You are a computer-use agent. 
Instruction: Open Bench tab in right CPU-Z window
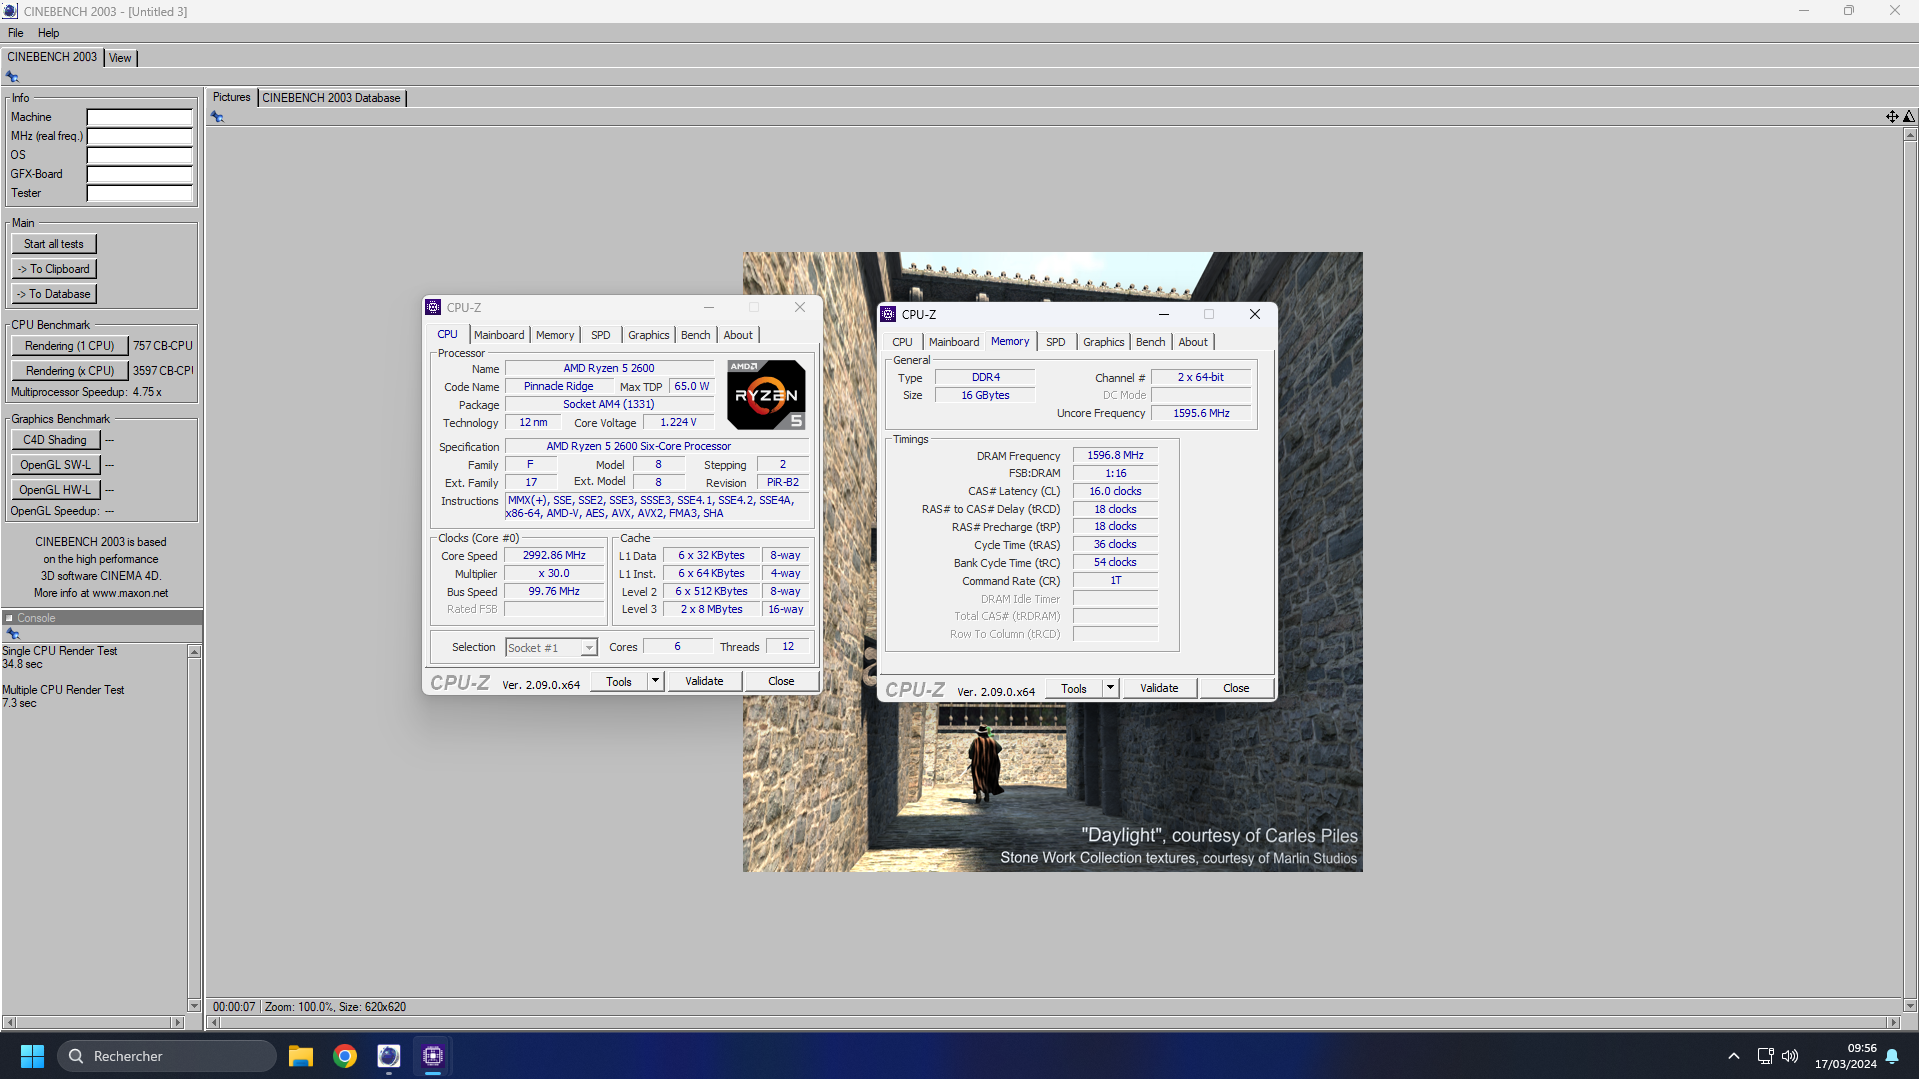(1151, 342)
